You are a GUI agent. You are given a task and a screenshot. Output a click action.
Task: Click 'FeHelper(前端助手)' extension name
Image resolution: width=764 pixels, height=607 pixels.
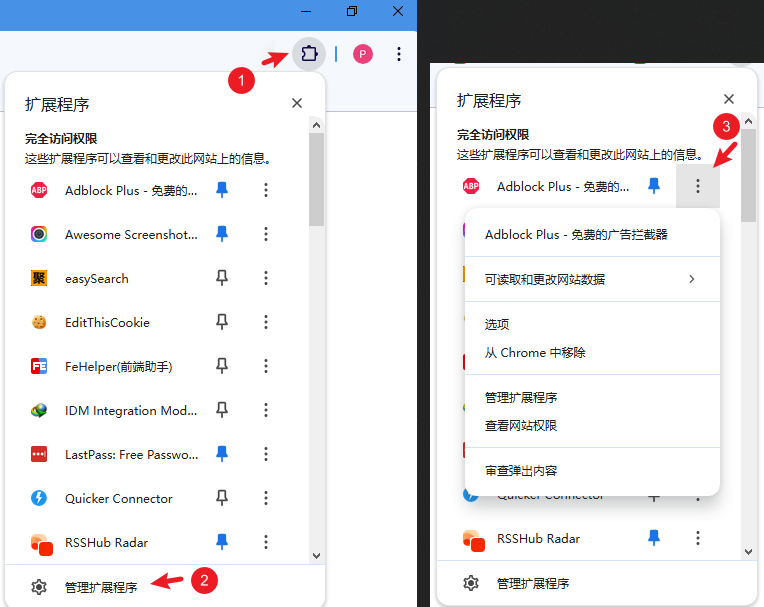[x=118, y=366]
